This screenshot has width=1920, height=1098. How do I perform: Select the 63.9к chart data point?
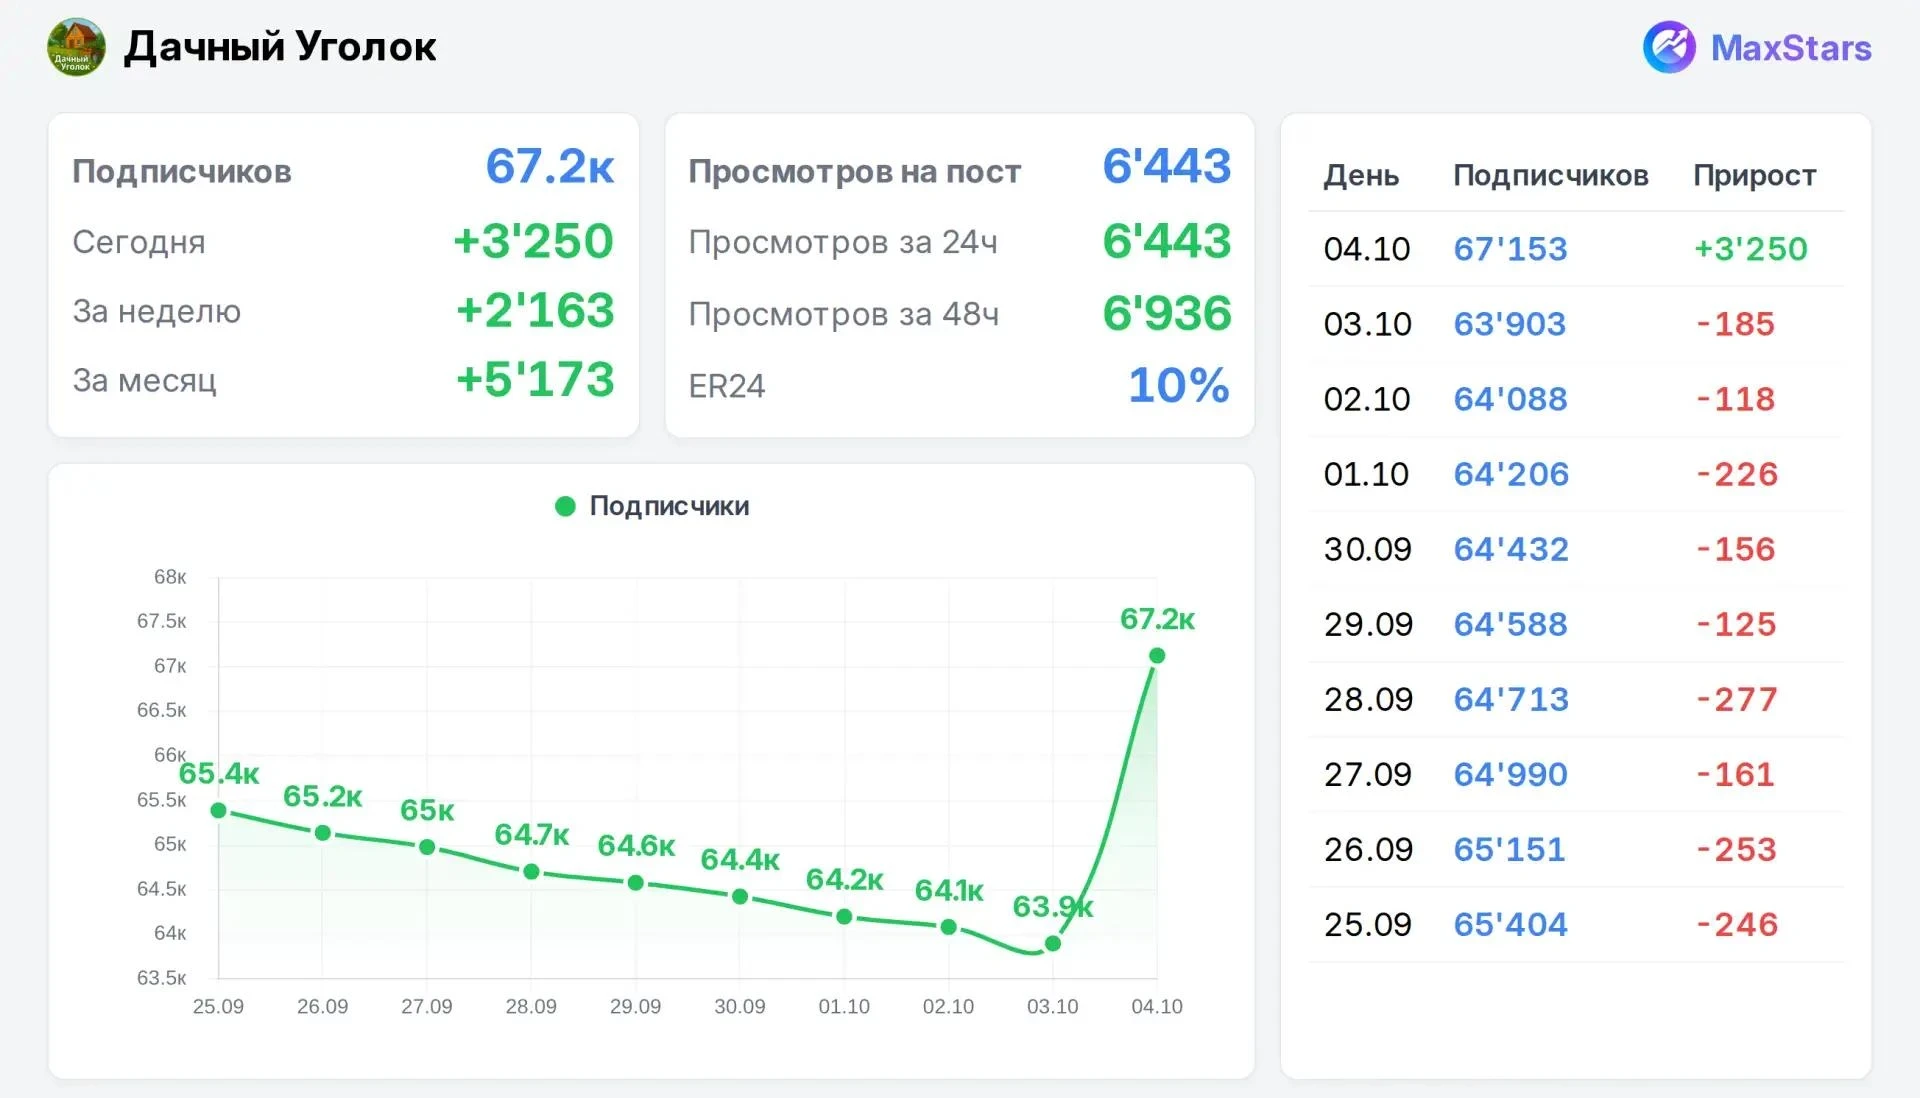pos(1052,943)
